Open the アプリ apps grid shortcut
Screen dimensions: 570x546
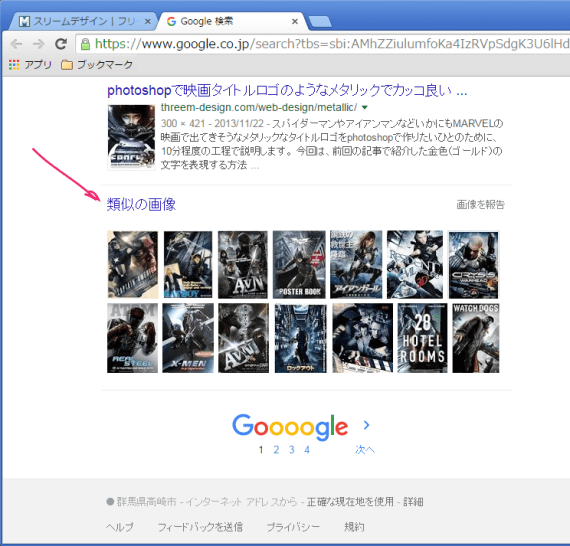pos(30,65)
